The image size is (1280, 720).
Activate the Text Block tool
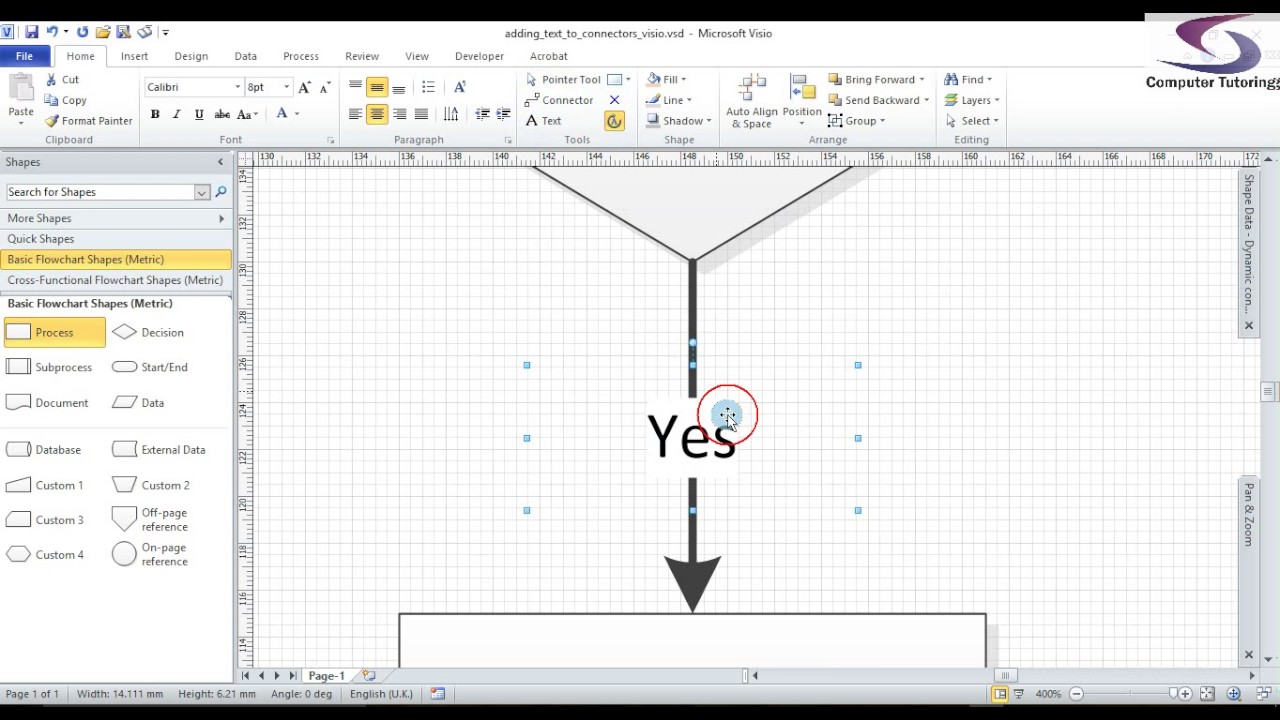[614, 121]
